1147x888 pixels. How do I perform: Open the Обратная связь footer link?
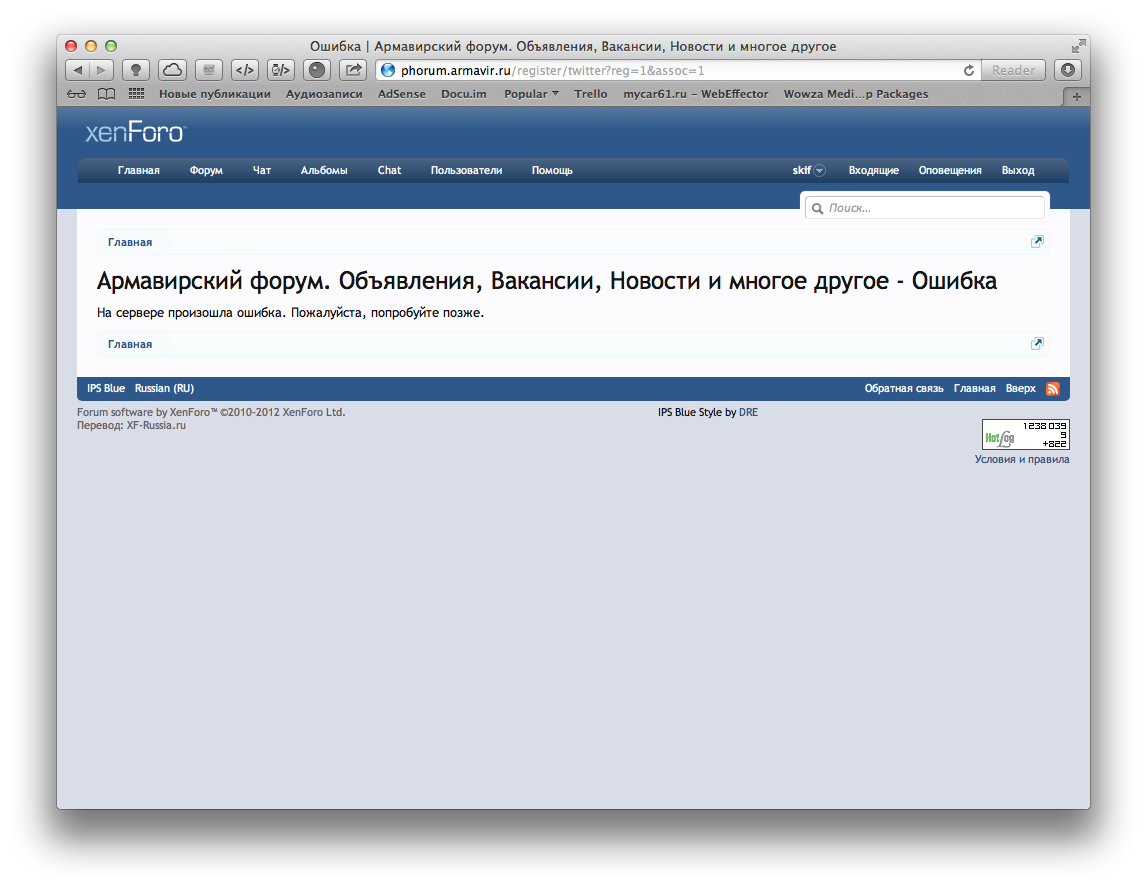click(903, 389)
